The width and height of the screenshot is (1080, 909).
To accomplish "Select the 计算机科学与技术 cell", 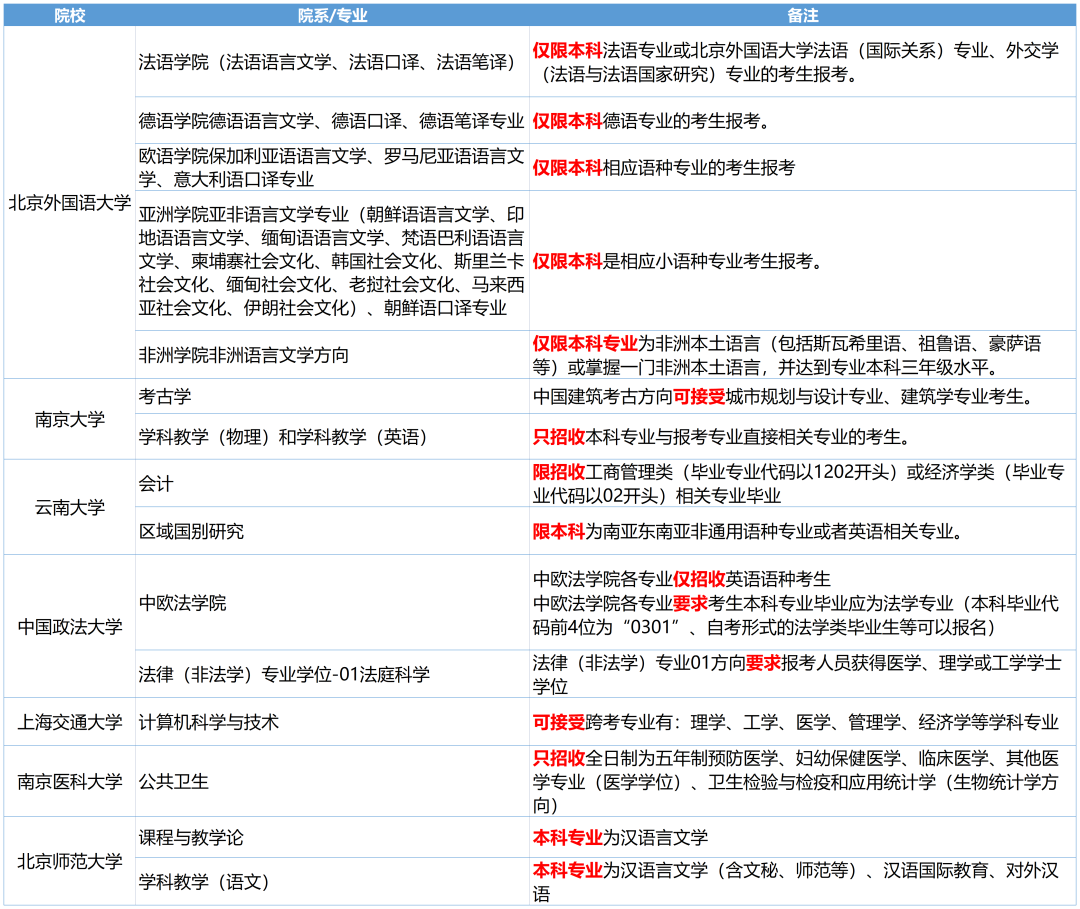I will [x=332, y=722].
